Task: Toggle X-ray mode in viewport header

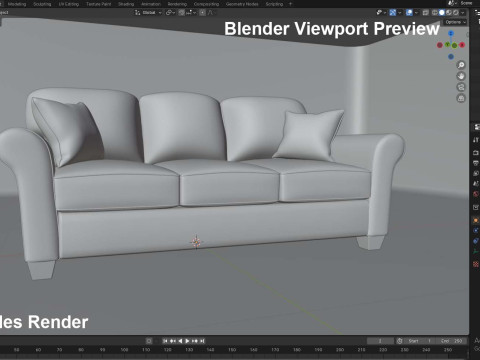Action: point(426,13)
